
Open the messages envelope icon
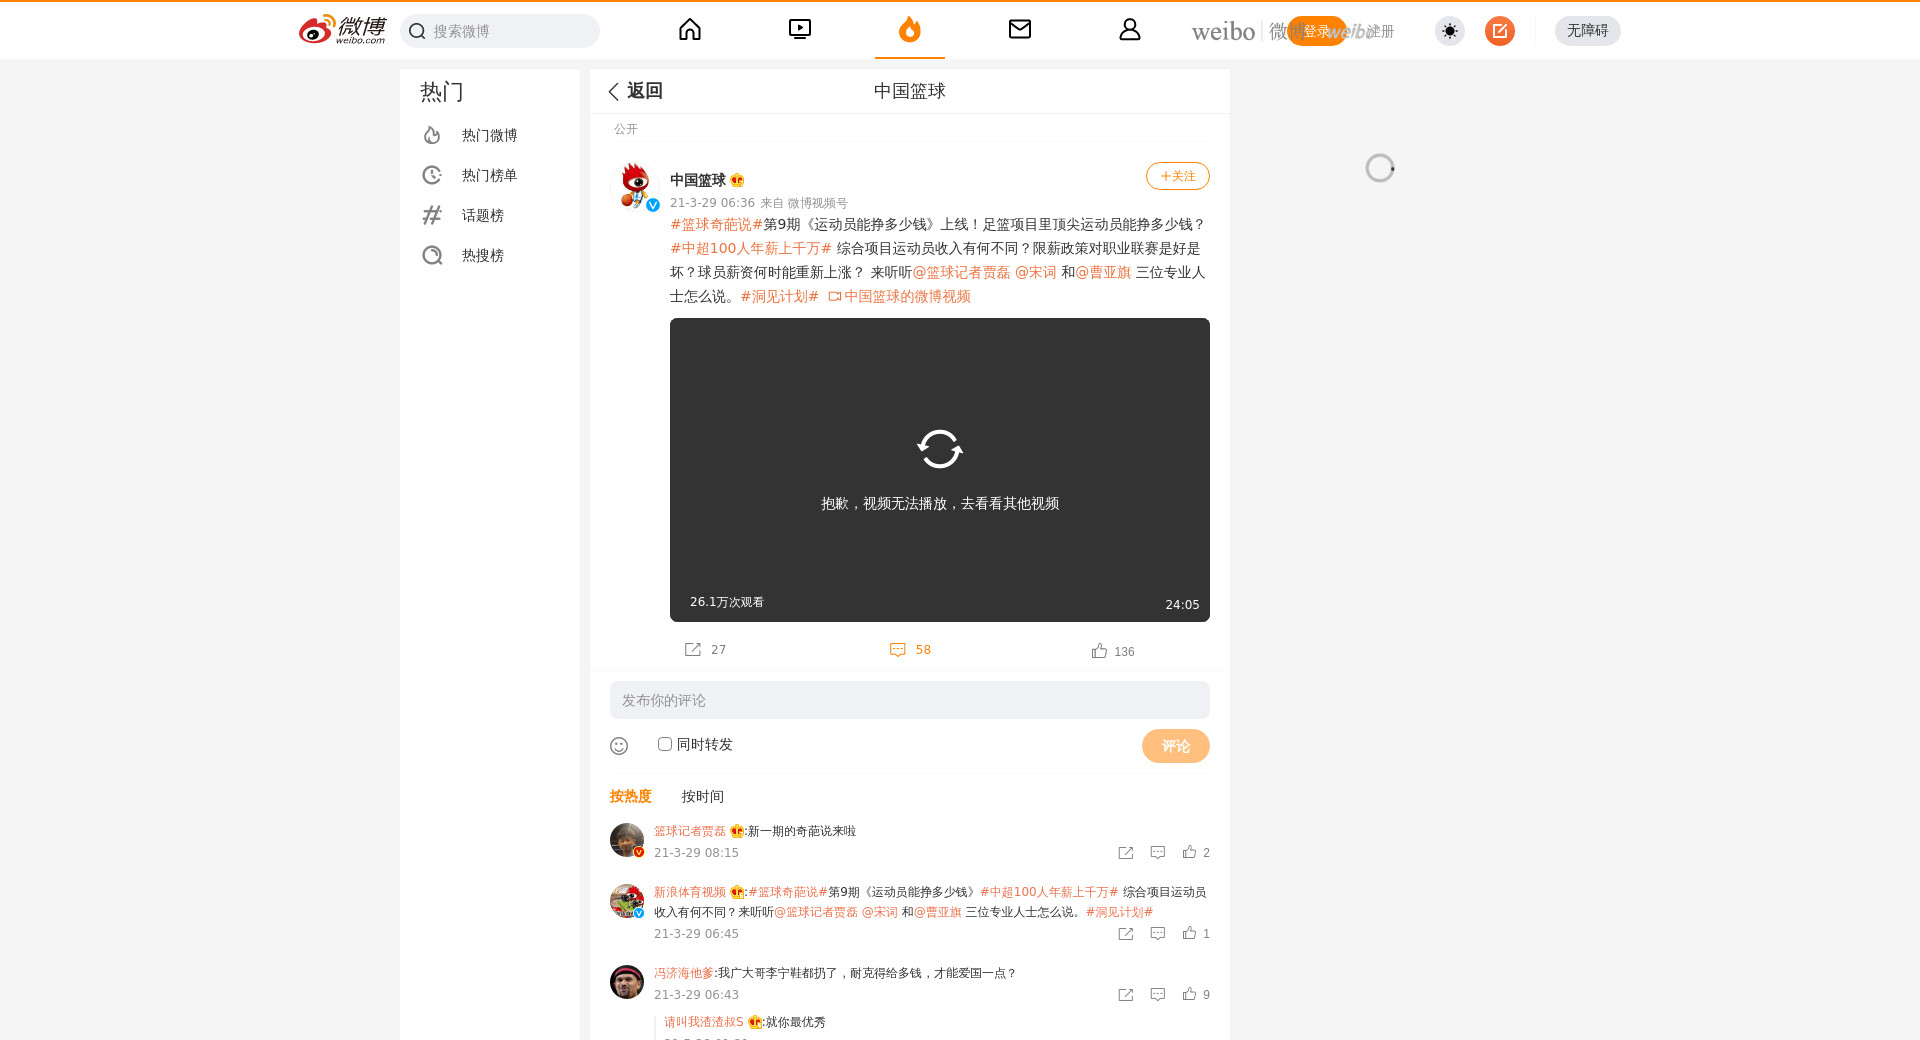[x=1019, y=30]
